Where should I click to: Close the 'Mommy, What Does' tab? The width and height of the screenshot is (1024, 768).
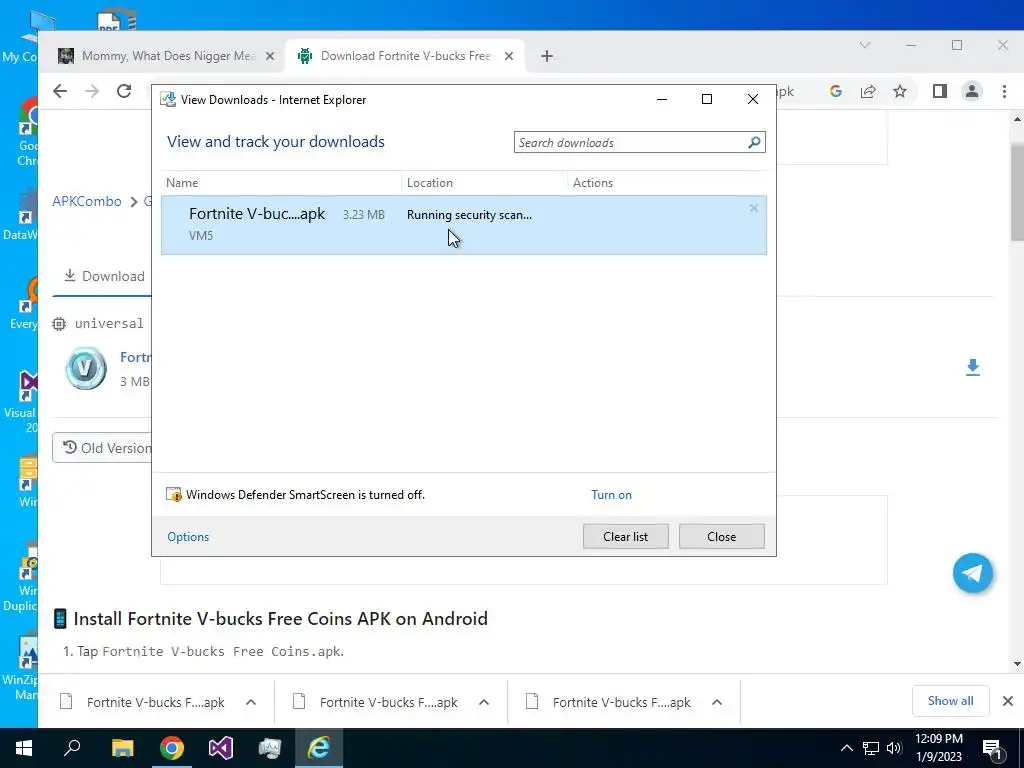[x=270, y=56]
